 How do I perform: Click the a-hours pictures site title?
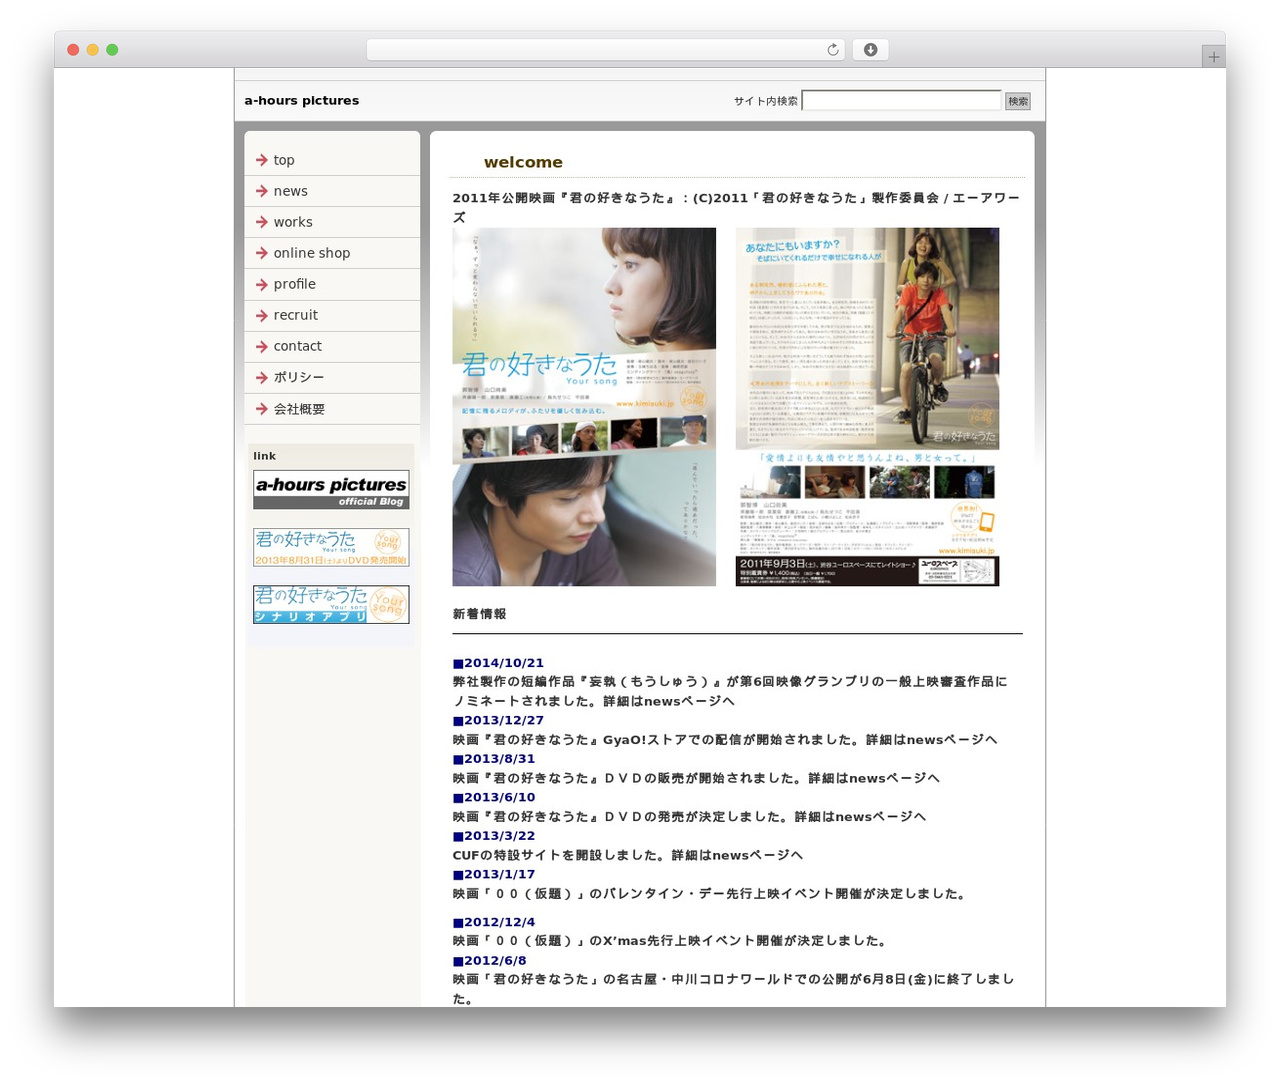(301, 100)
